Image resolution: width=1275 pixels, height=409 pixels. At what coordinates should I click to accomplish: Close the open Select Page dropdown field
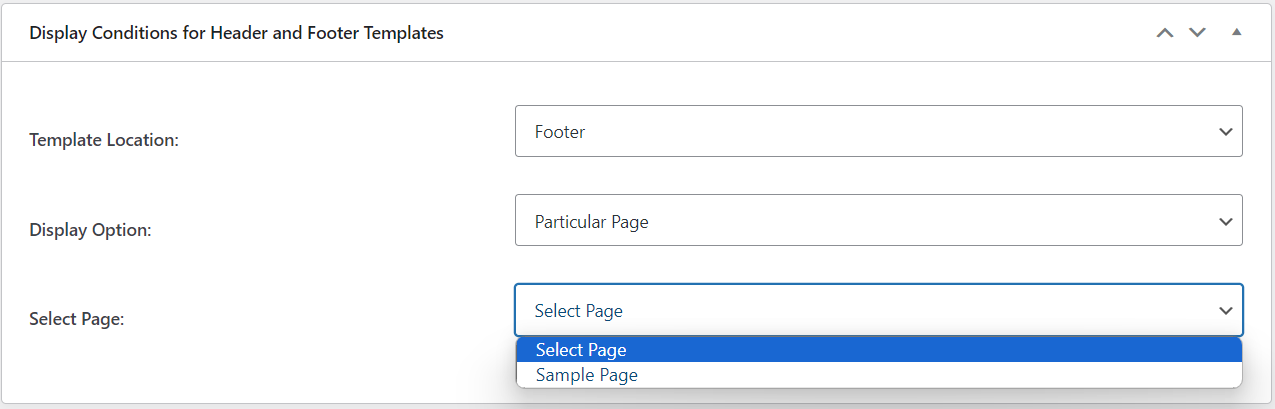(x=878, y=310)
